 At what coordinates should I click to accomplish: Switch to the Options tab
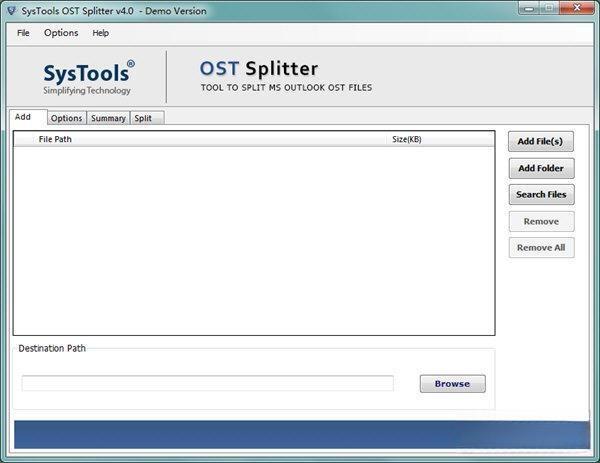(67, 118)
